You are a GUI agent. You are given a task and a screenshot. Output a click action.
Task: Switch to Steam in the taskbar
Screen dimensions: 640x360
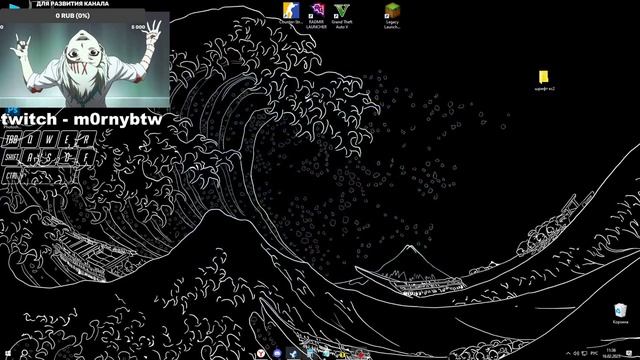(293, 353)
